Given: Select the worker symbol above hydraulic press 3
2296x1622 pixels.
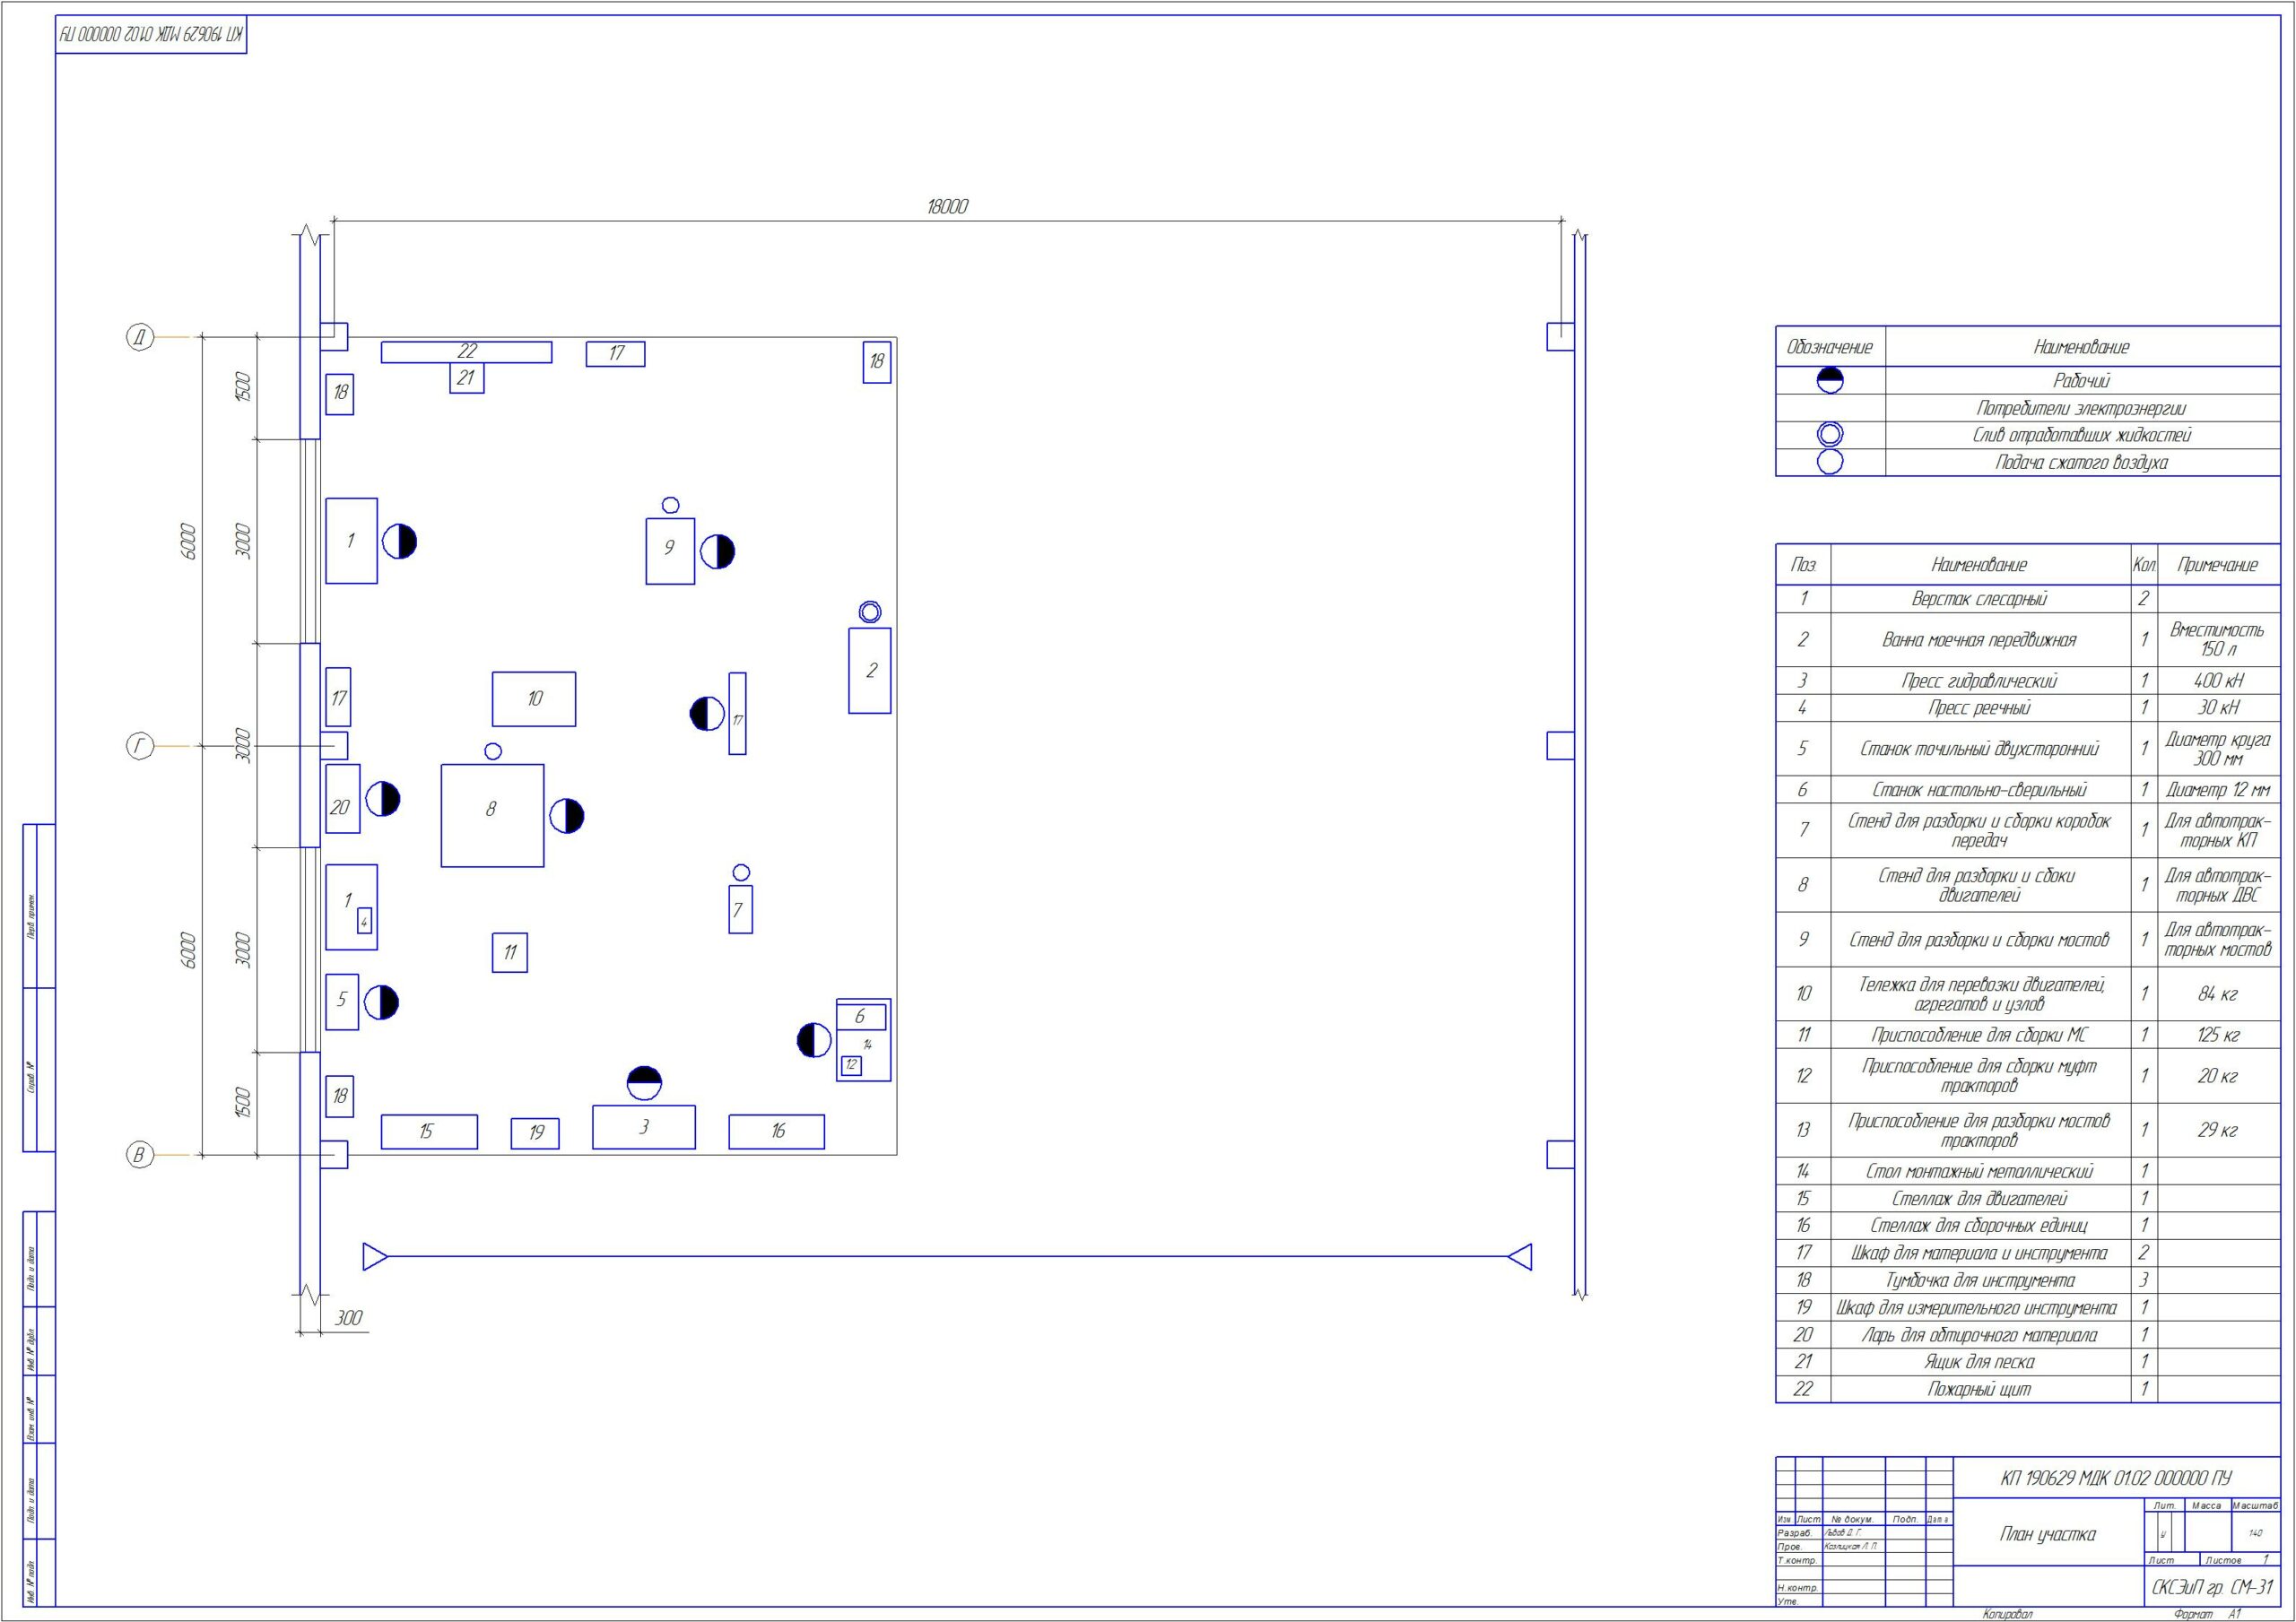Looking at the screenshot, I should (x=644, y=1084).
